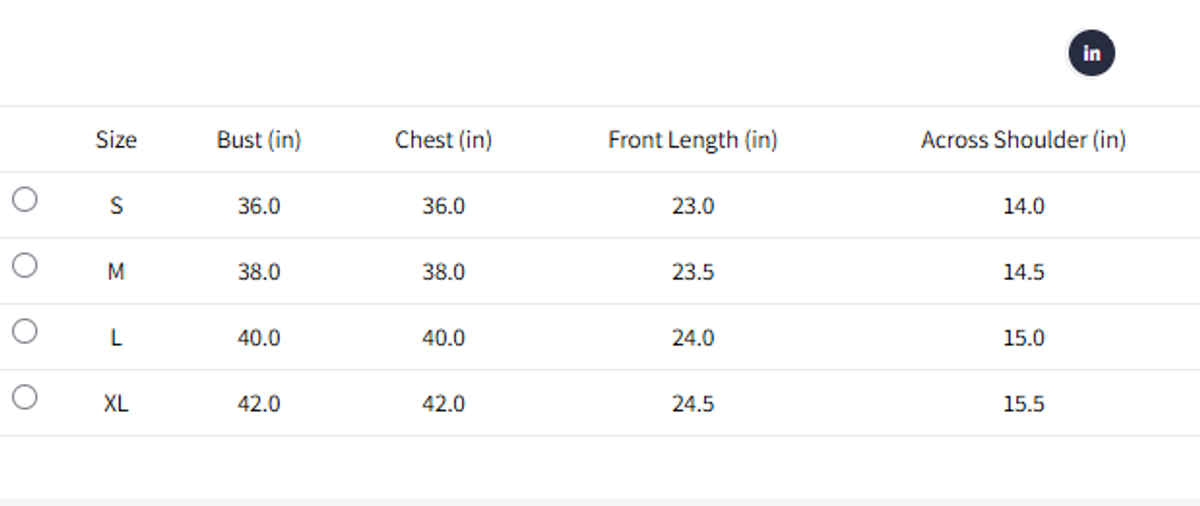Click the 15.0 across shoulder value

pyautogui.click(x=1023, y=338)
